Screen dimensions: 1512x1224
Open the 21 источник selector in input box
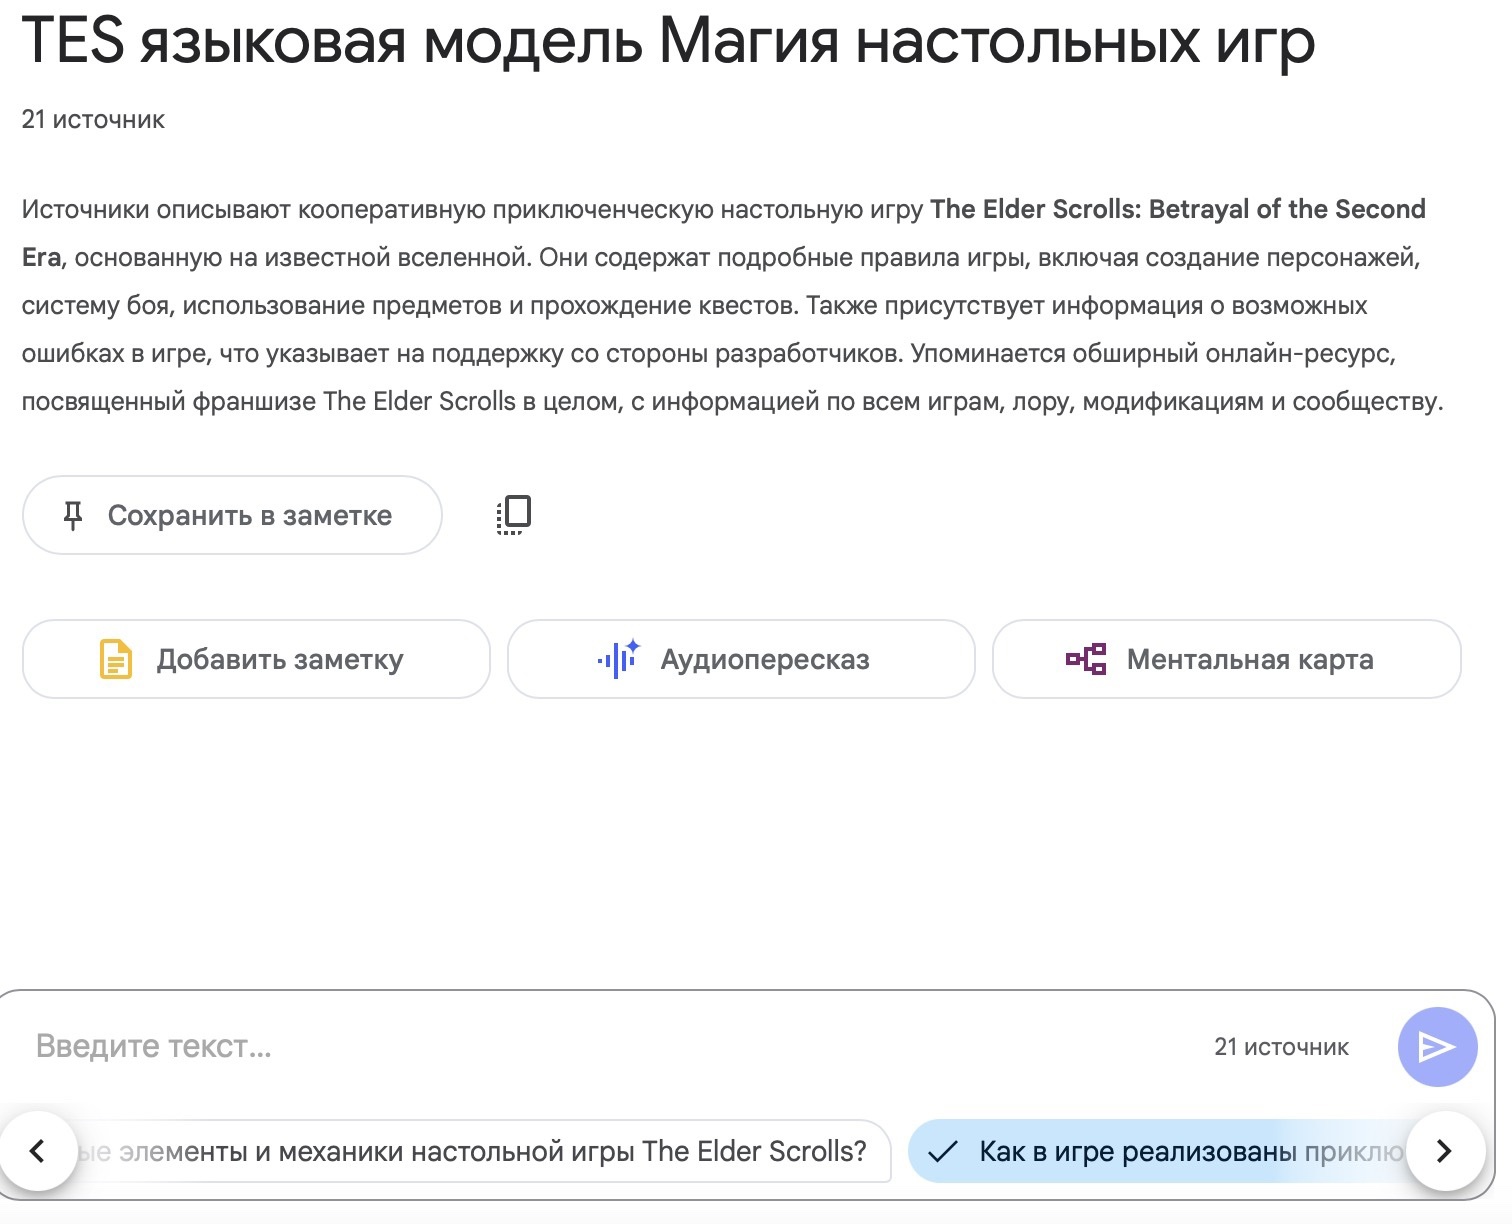1281,1047
